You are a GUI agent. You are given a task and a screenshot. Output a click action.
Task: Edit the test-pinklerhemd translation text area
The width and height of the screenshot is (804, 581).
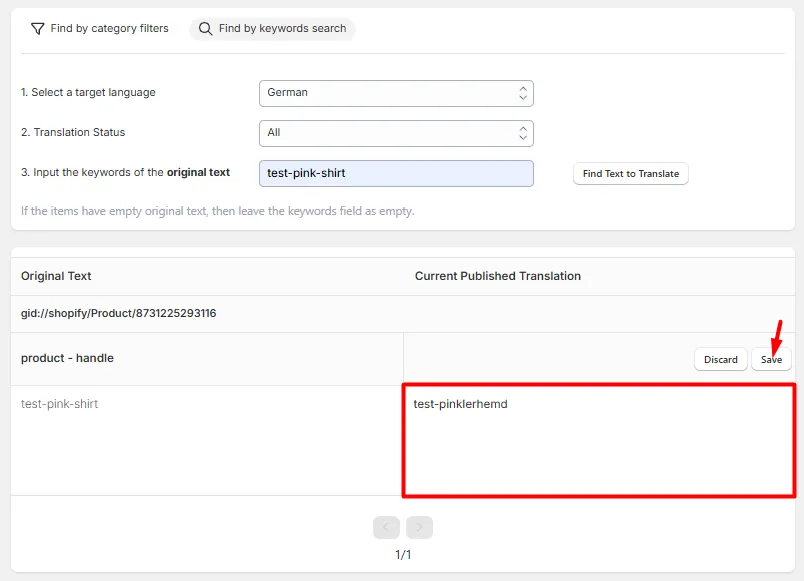coord(599,440)
